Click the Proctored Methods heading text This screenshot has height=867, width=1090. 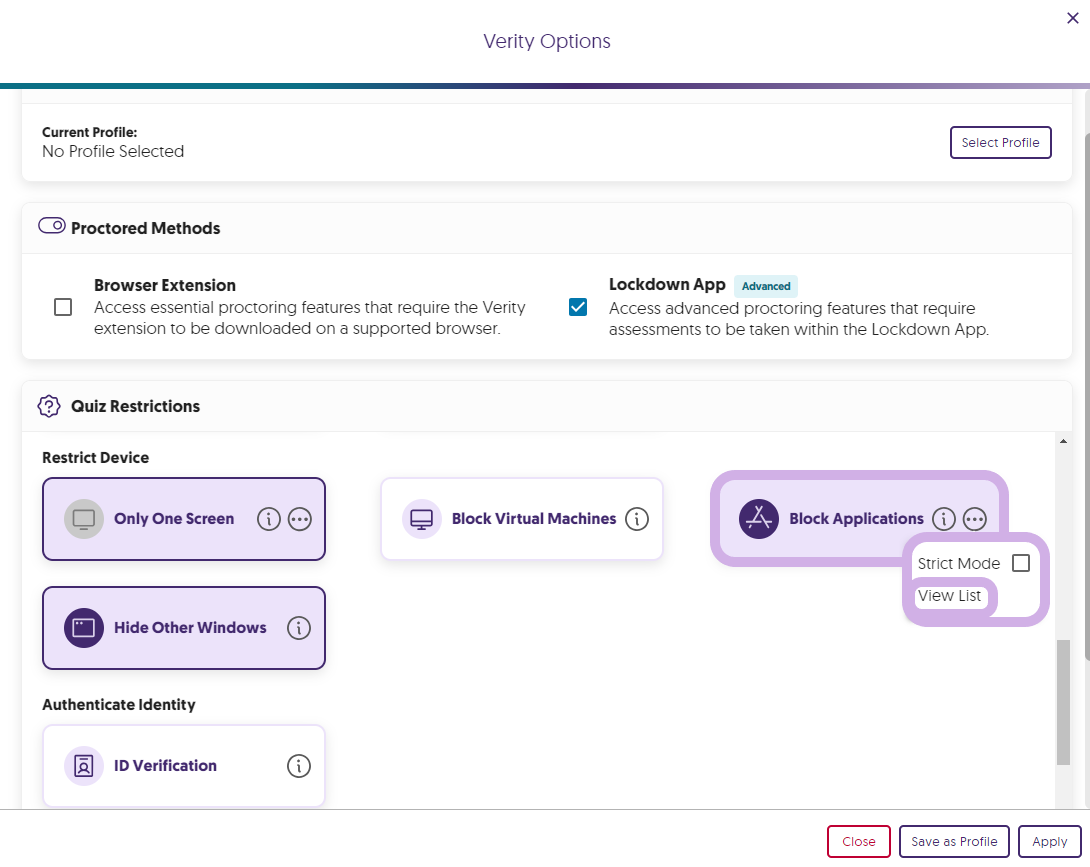point(145,228)
